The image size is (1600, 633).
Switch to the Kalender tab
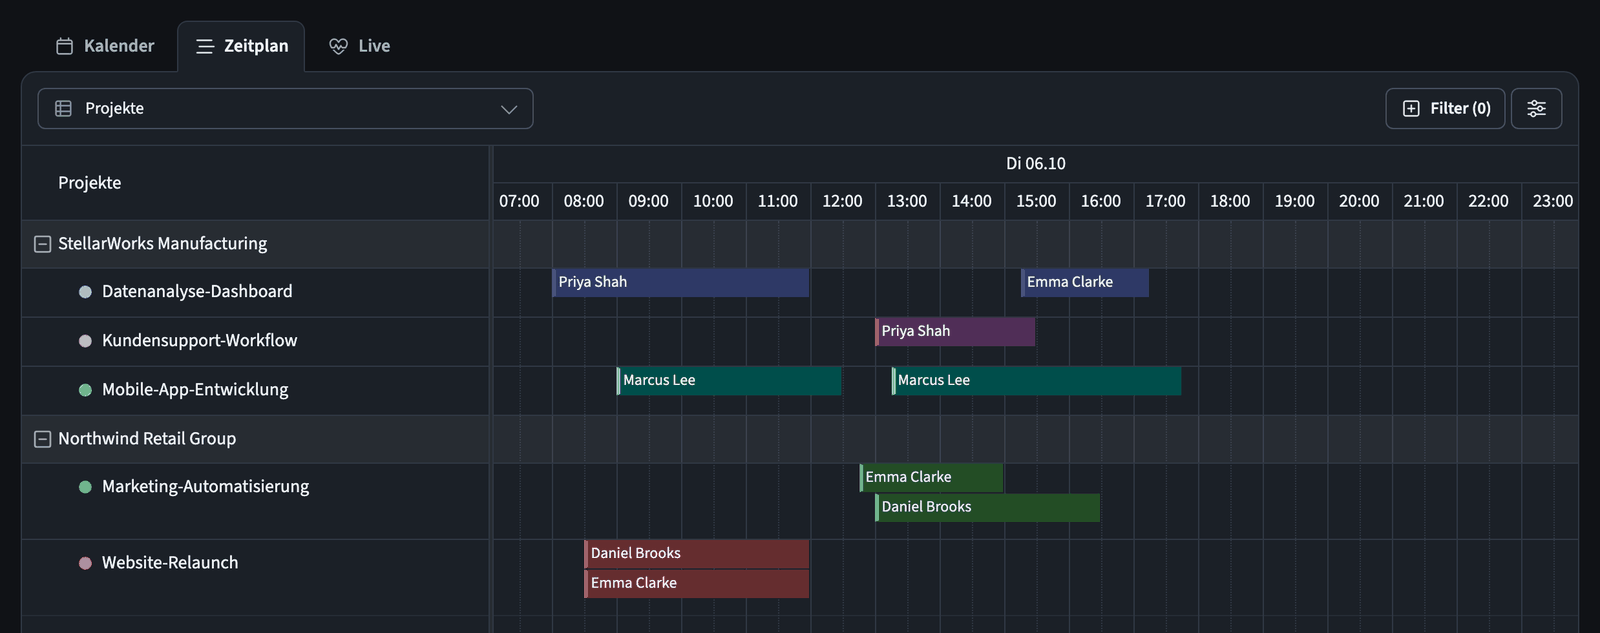pyautogui.click(x=105, y=46)
